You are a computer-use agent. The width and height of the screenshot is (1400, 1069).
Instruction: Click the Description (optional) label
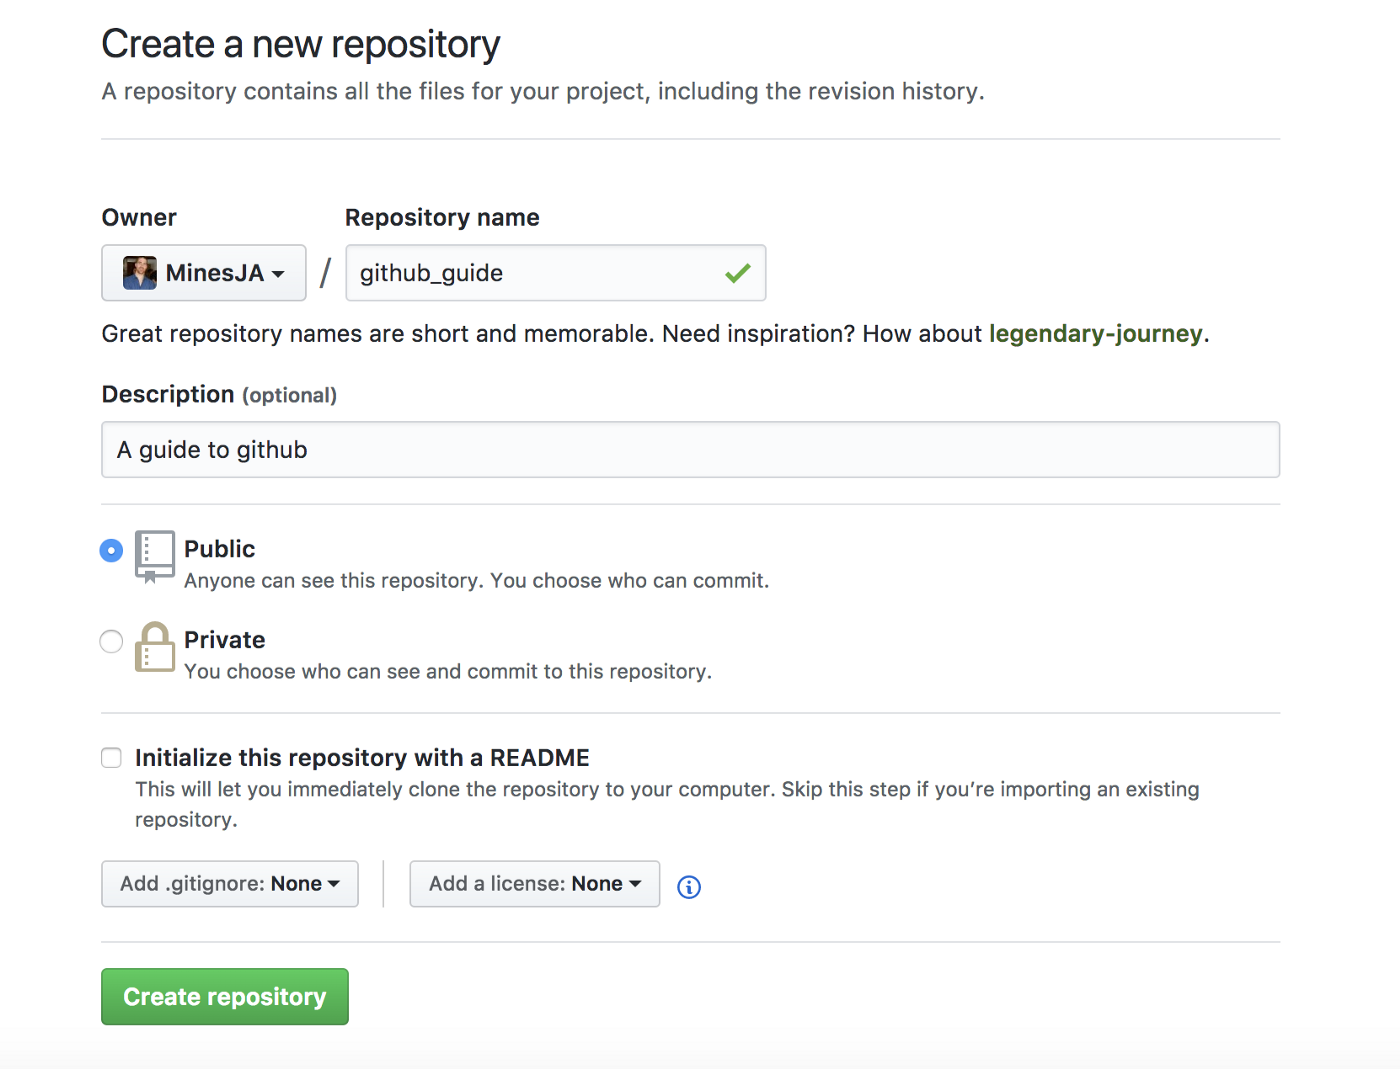[219, 395]
